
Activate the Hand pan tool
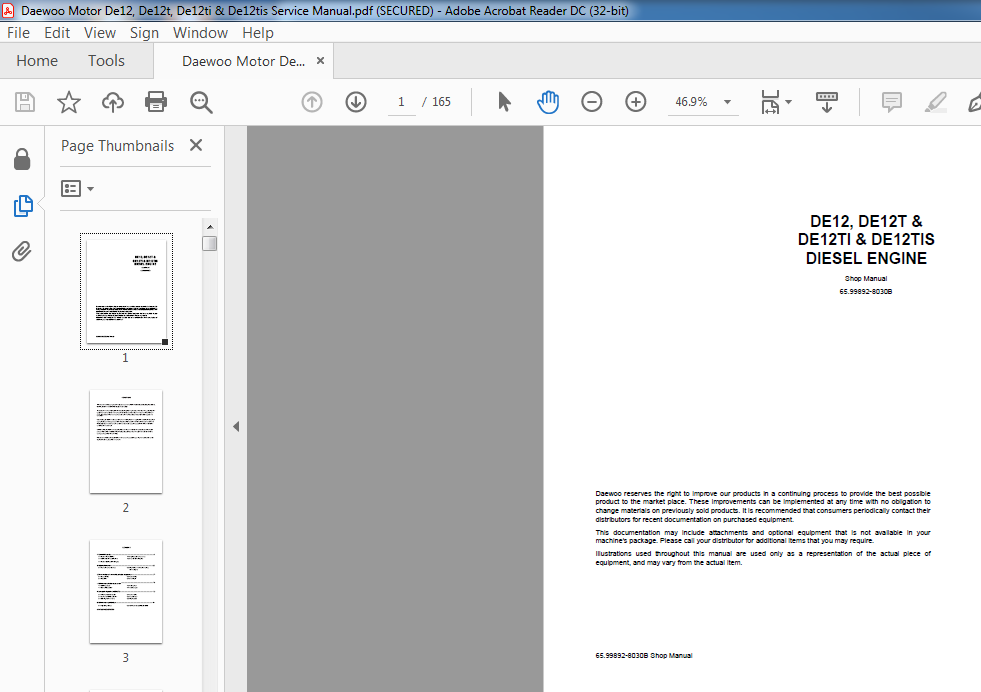(x=547, y=102)
